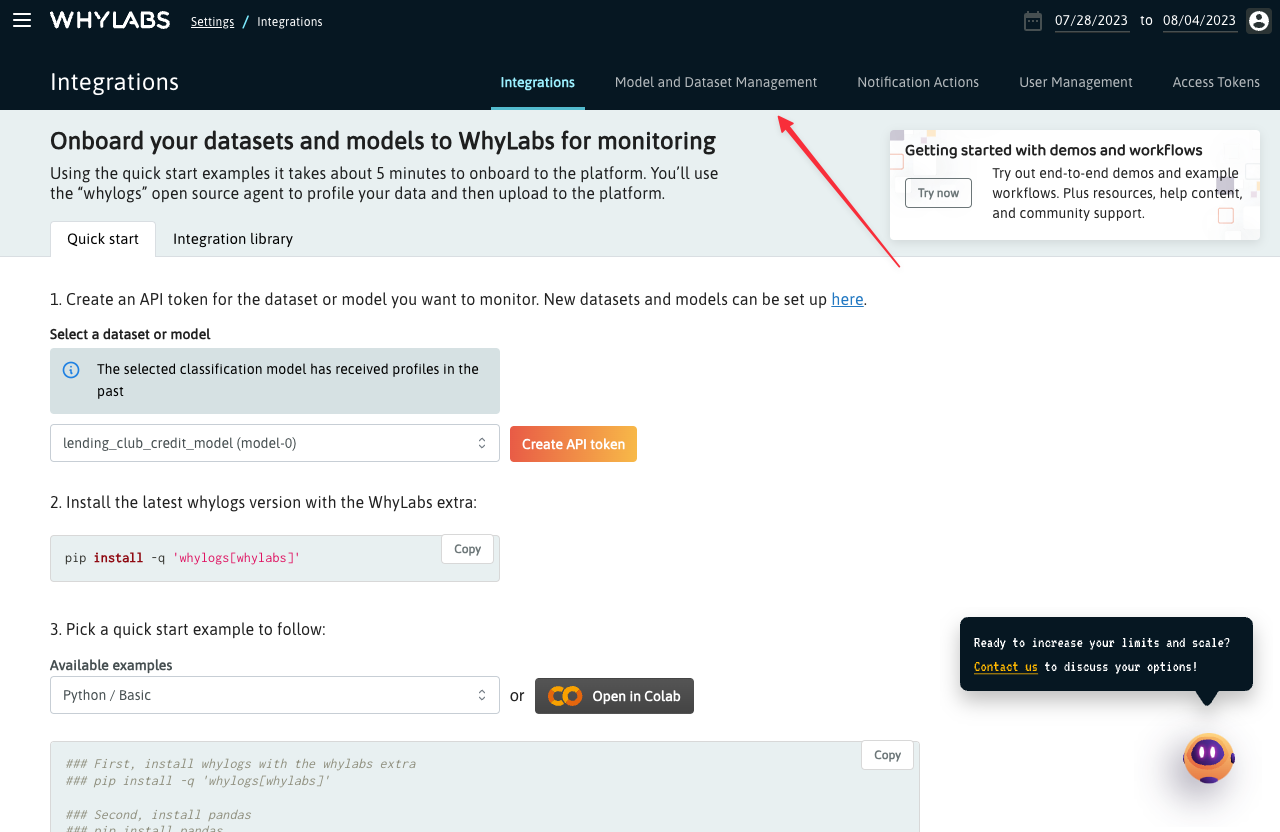Expand the Available examples dropdown
Viewport: 1280px width, 832px height.
pyautogui.click(x=275, y=694)
